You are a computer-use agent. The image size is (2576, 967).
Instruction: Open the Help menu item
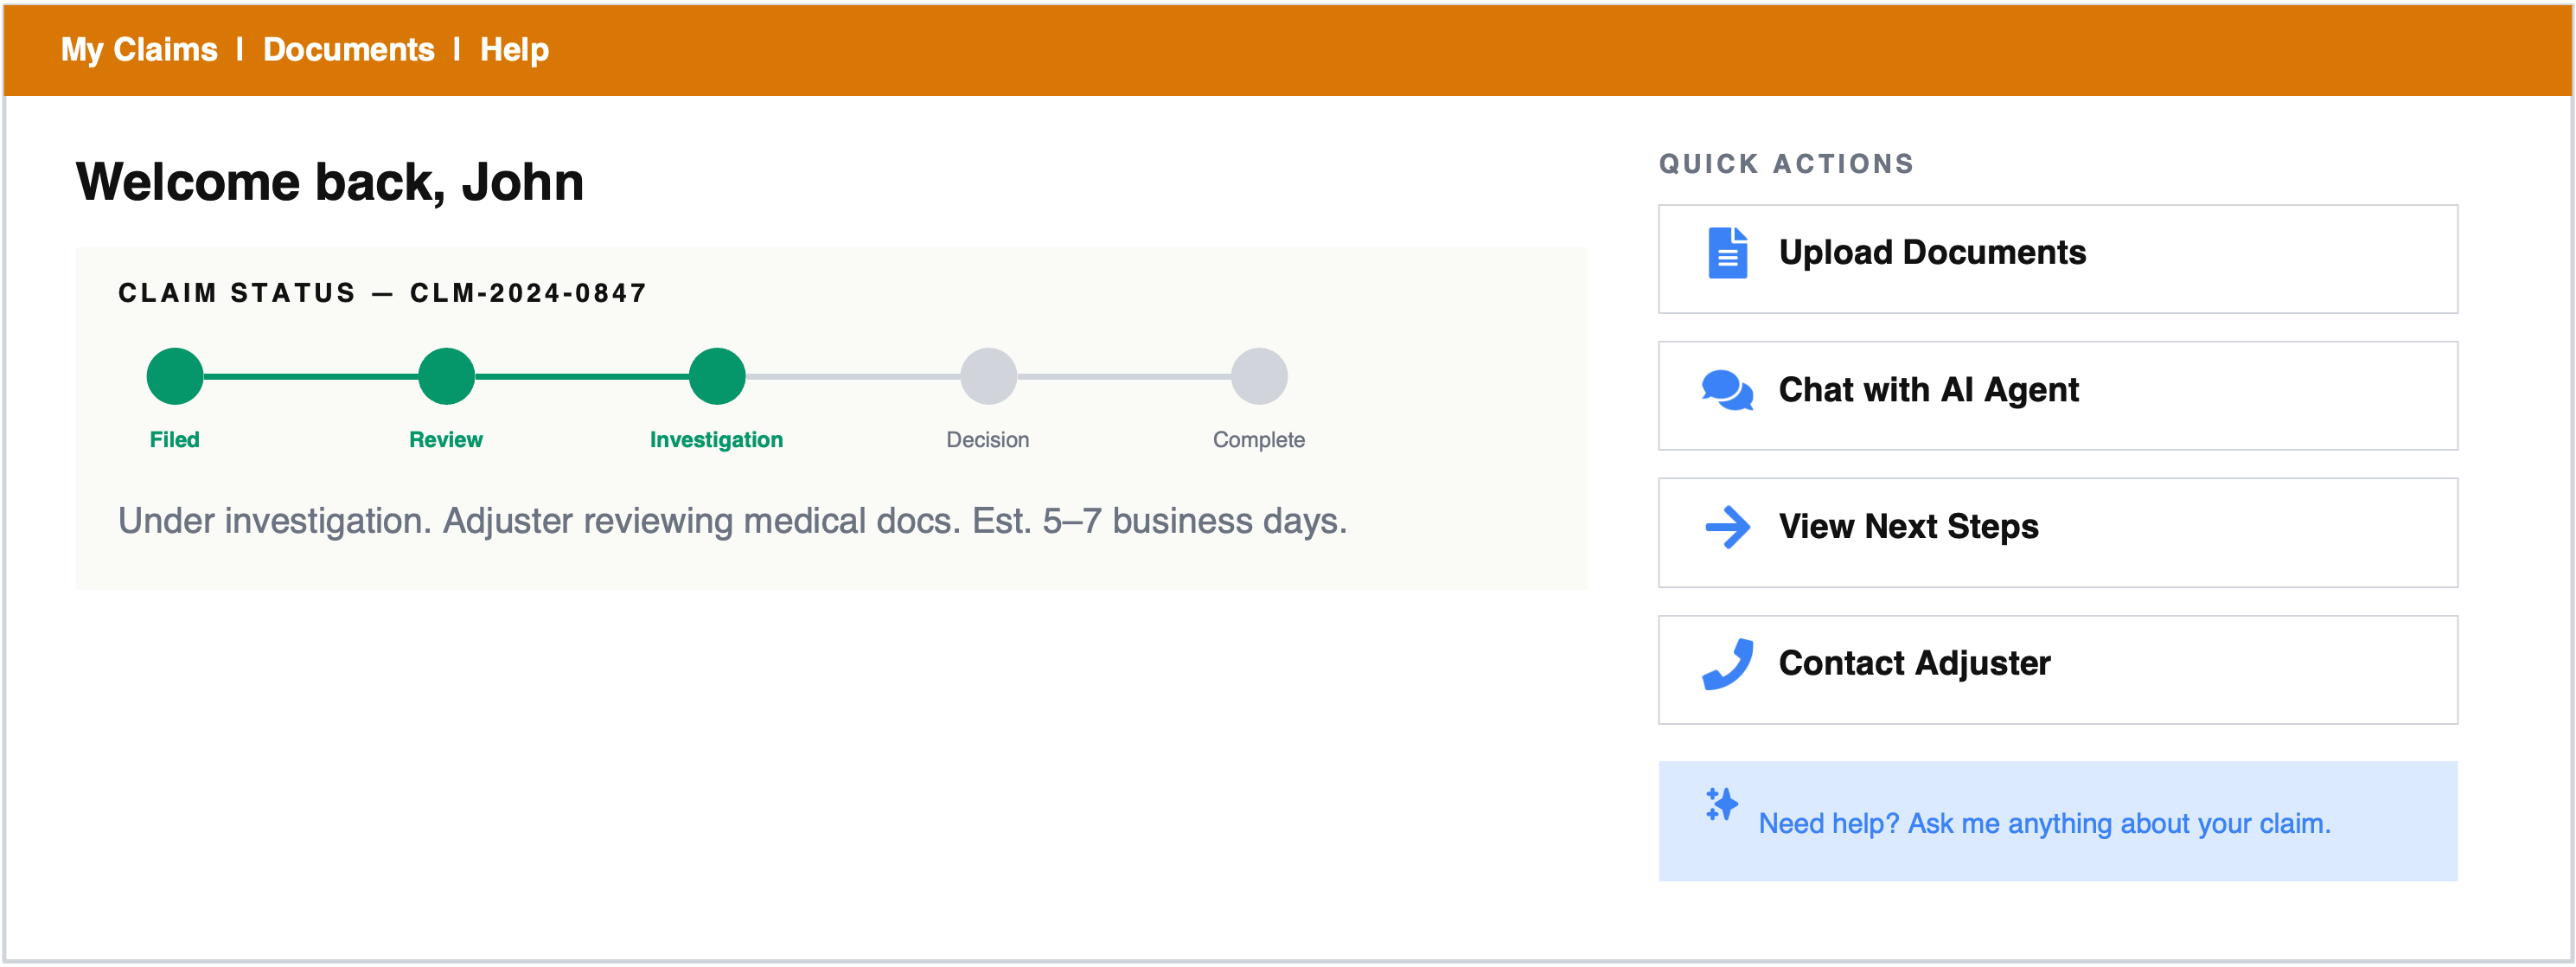(514, 49)
